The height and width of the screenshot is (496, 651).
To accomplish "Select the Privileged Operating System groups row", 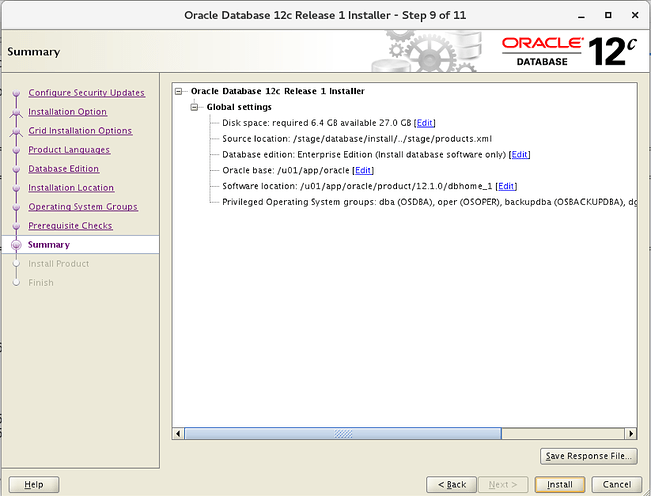I will tap(429, 202).
